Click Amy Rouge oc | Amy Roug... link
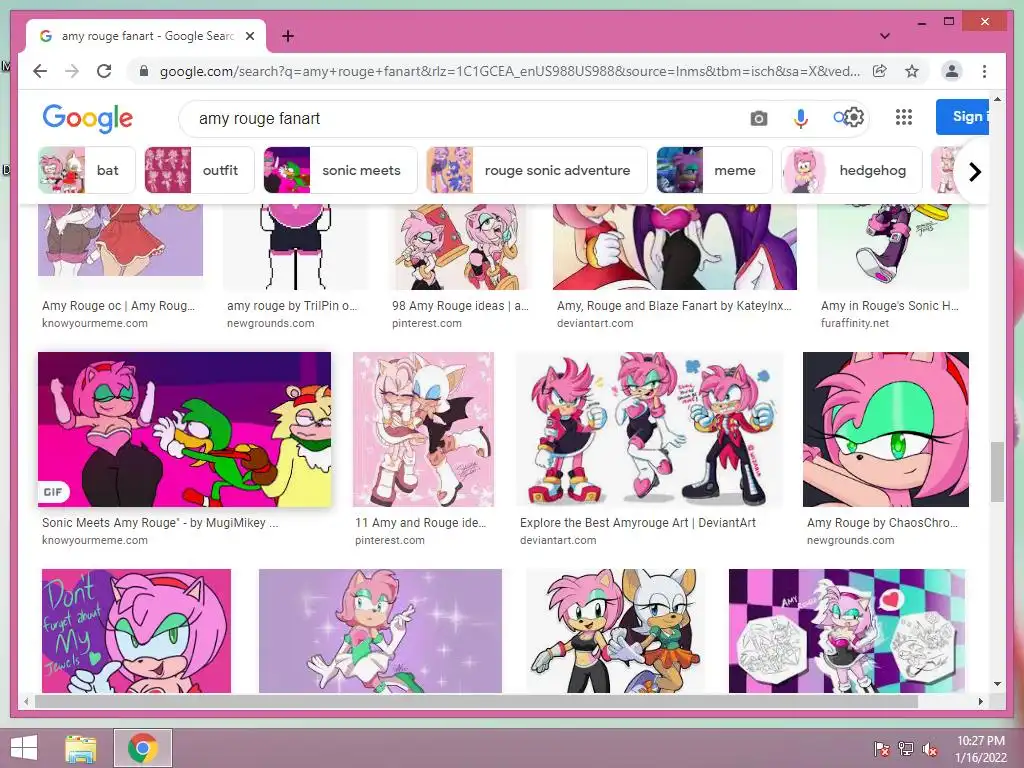 118,306
